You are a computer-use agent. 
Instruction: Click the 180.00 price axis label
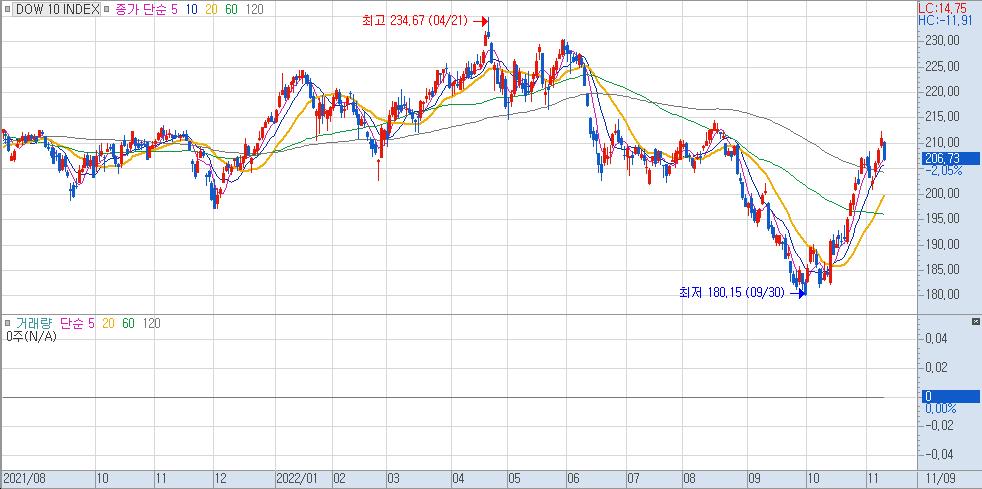point(943,295)
